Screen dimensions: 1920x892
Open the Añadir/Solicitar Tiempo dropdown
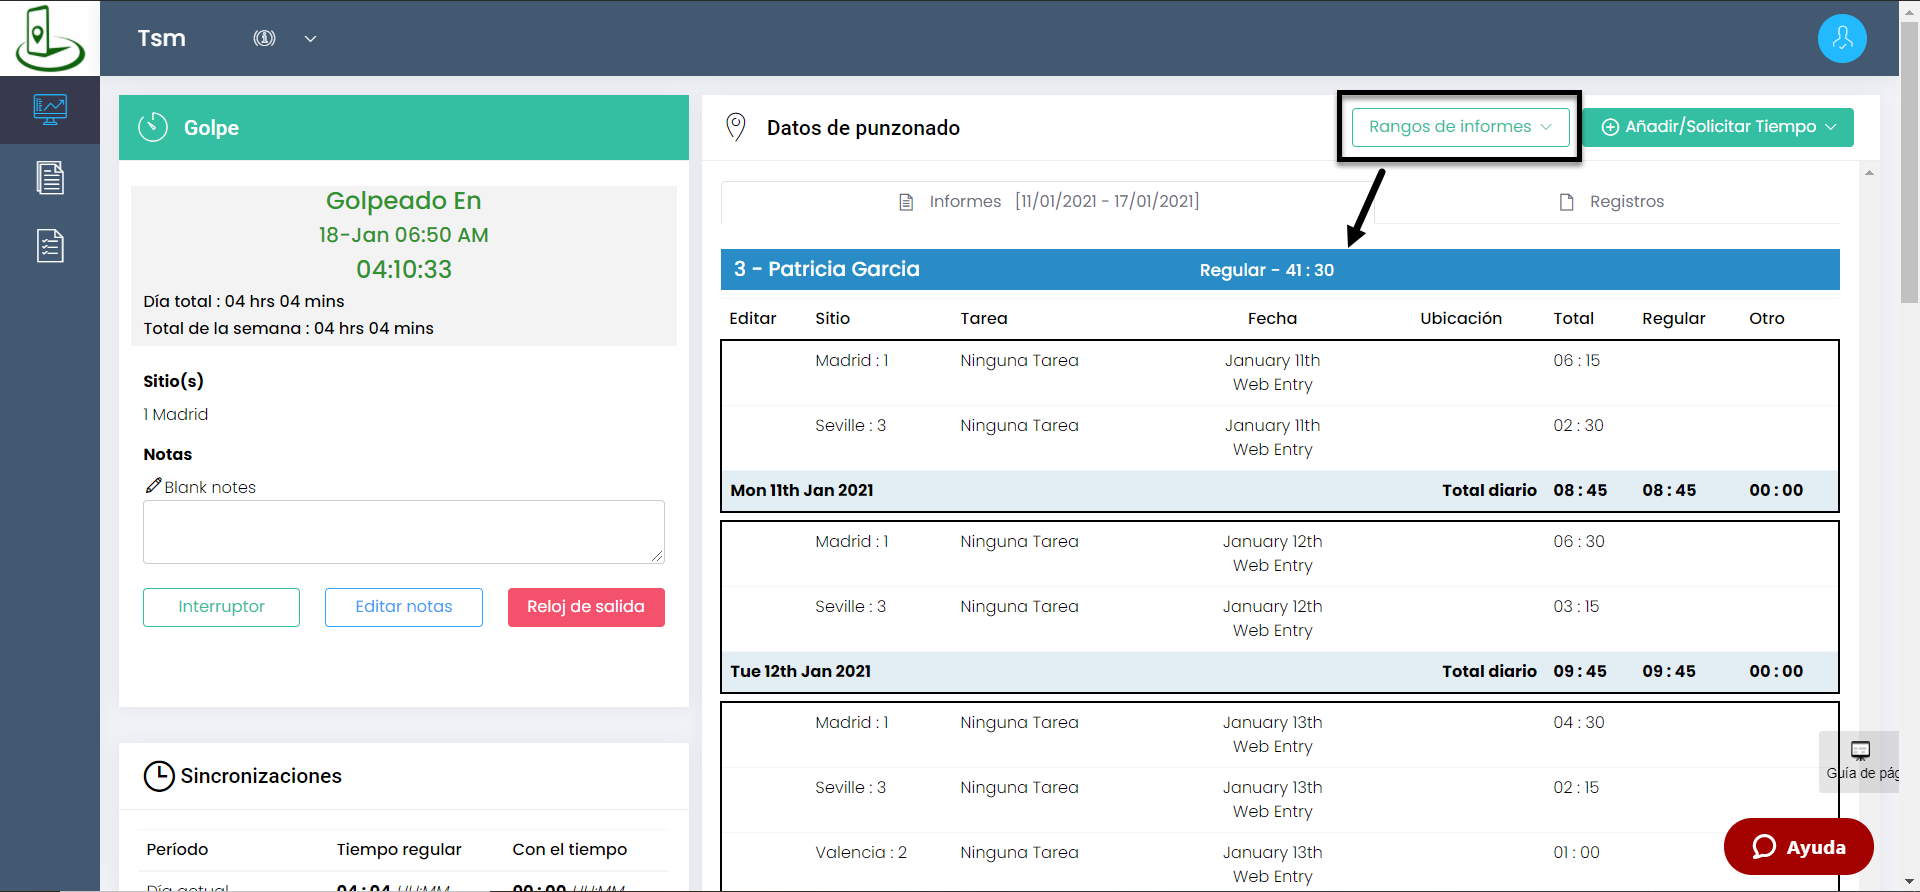pyautogui.click(x=1718, y=127)
